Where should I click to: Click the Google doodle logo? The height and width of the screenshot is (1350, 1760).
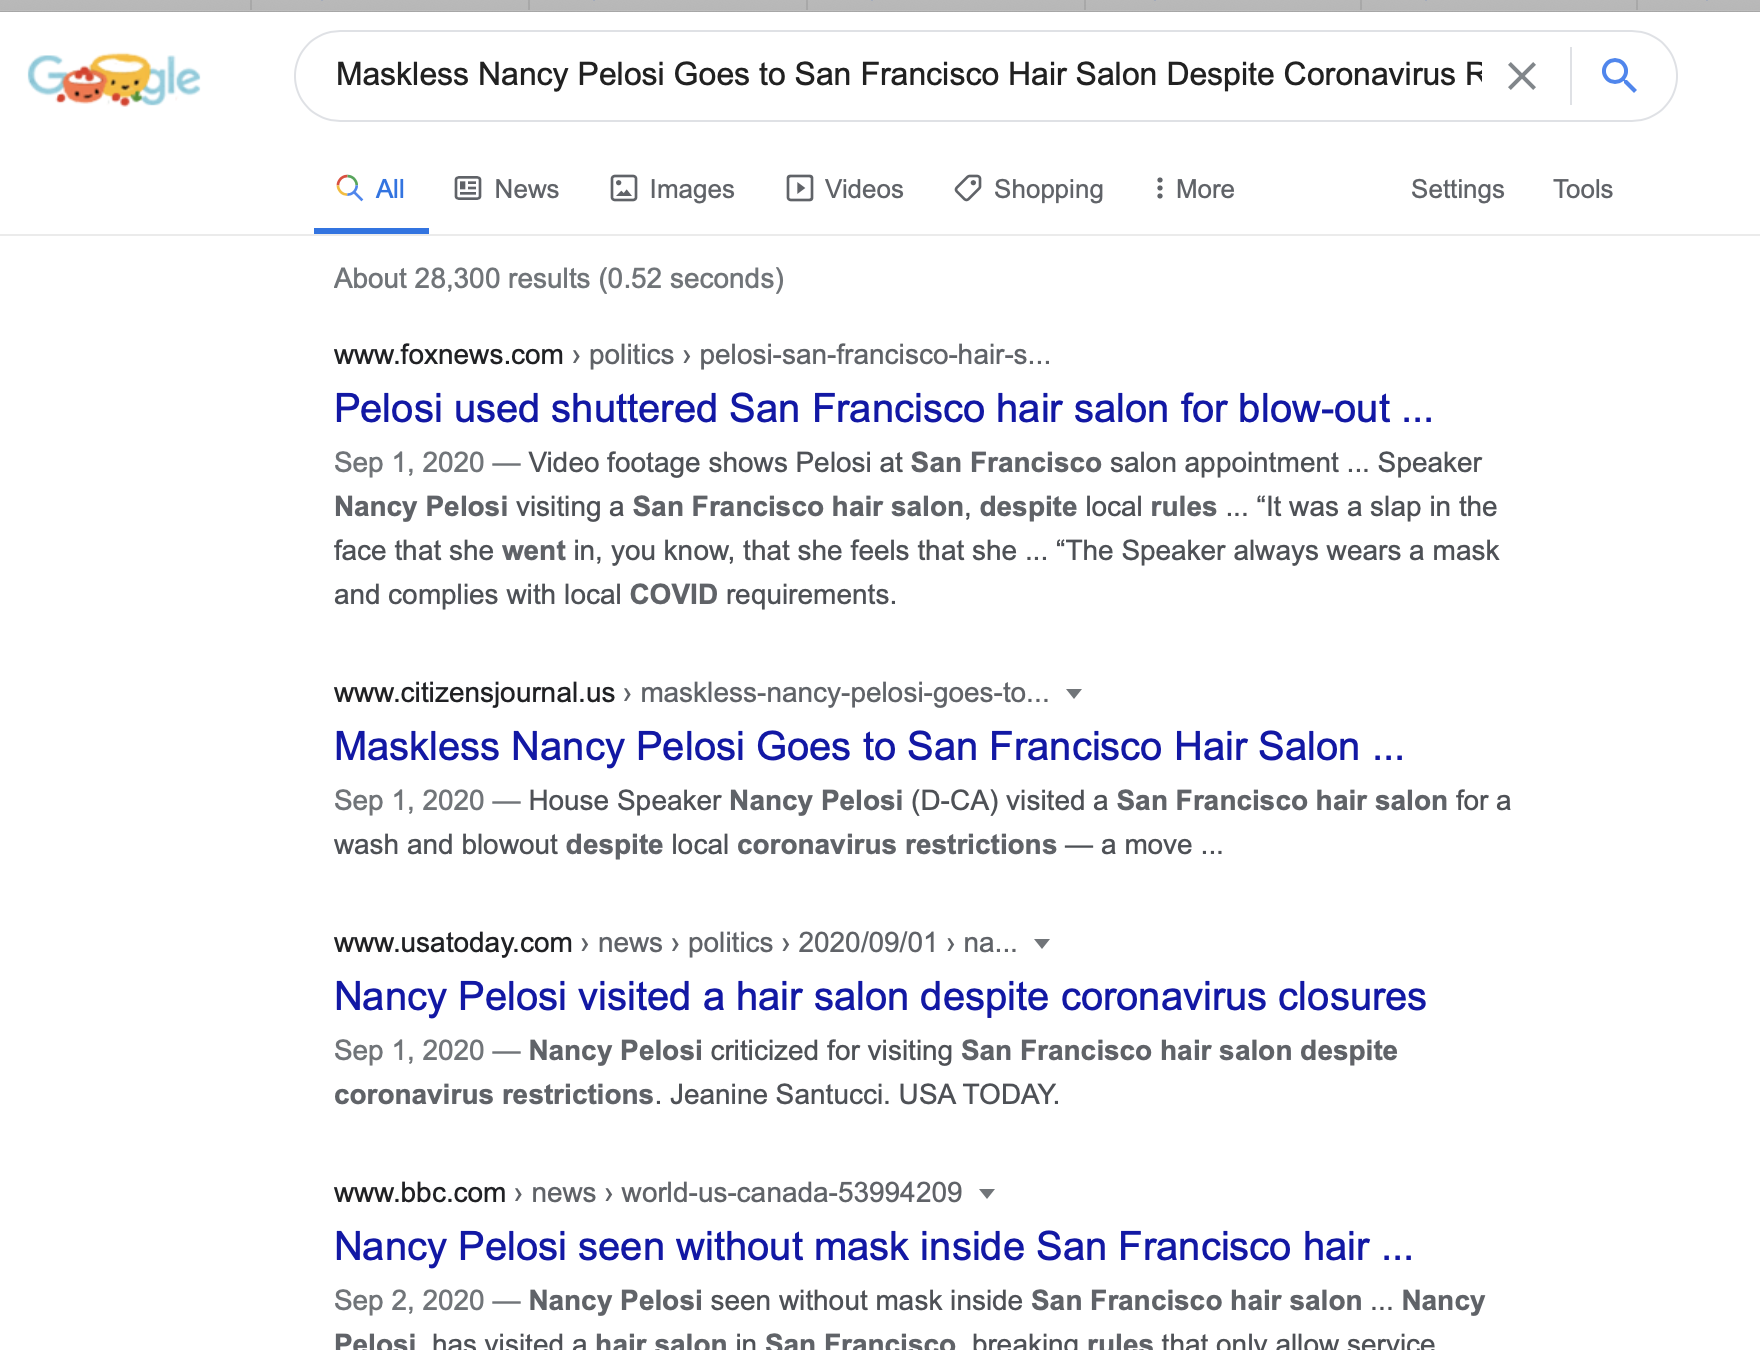pyautogui.click(x=114, y=78)
